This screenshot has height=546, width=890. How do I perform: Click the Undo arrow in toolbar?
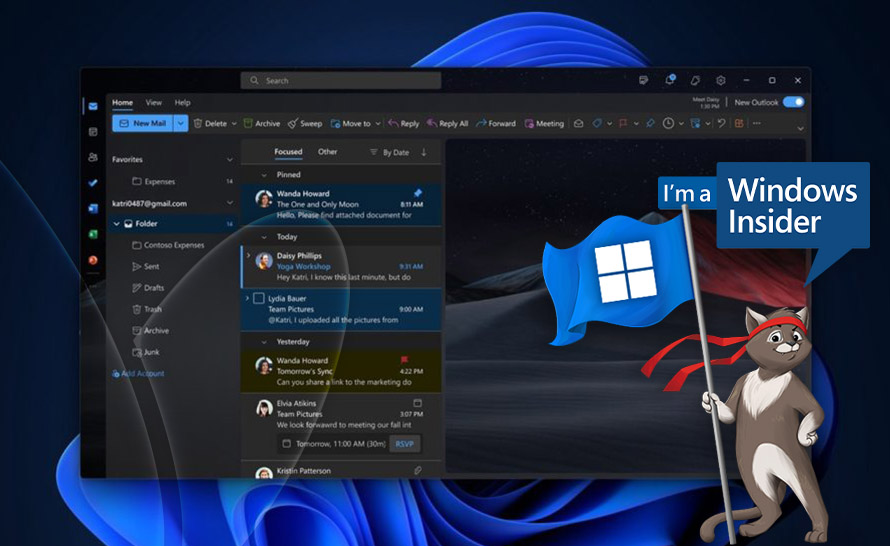(x=721, y=123)
